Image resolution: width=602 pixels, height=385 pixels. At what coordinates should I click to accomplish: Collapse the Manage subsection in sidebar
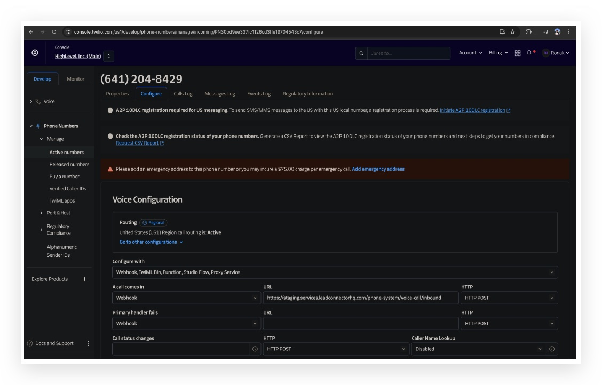coord(41,139)
